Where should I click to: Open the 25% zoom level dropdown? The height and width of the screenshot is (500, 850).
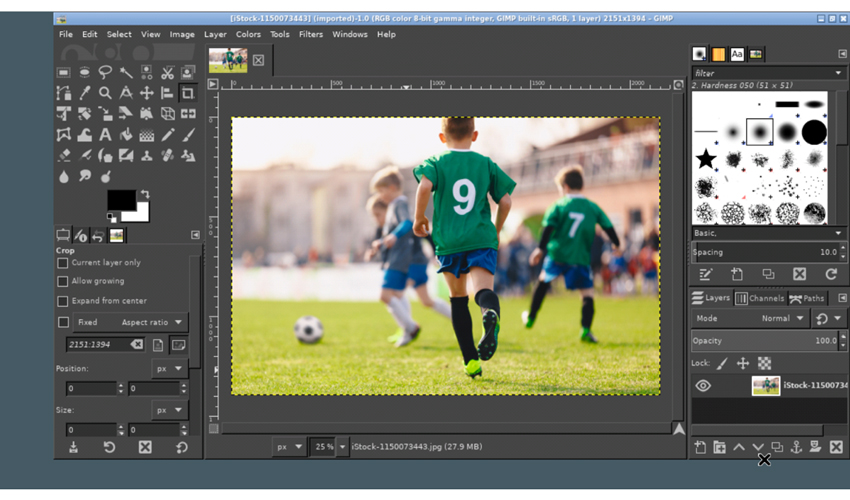coord(343,447)
